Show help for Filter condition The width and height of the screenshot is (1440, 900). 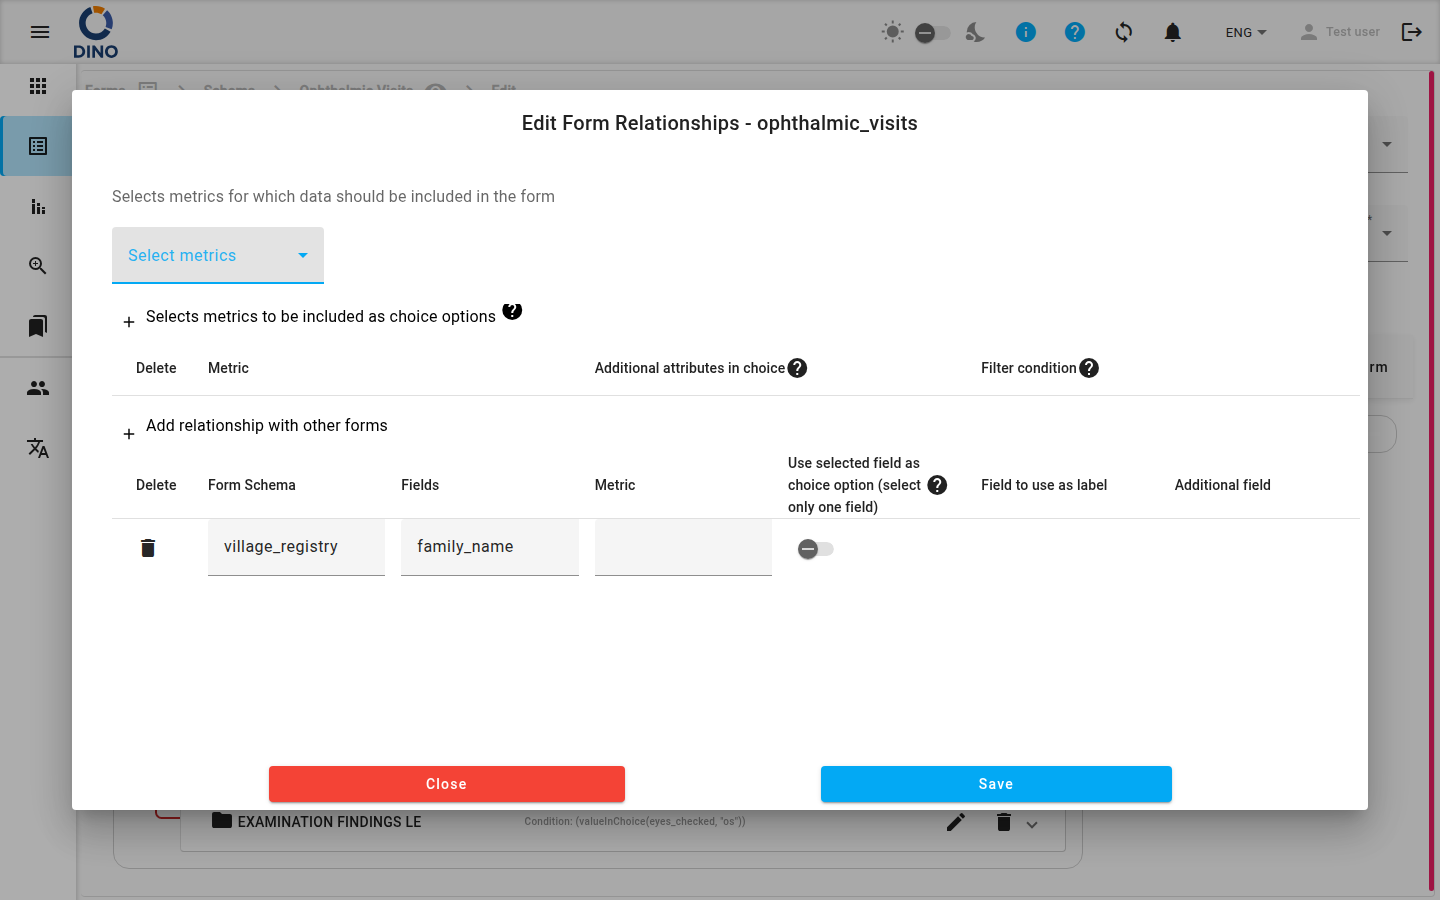coord(1089,368)
